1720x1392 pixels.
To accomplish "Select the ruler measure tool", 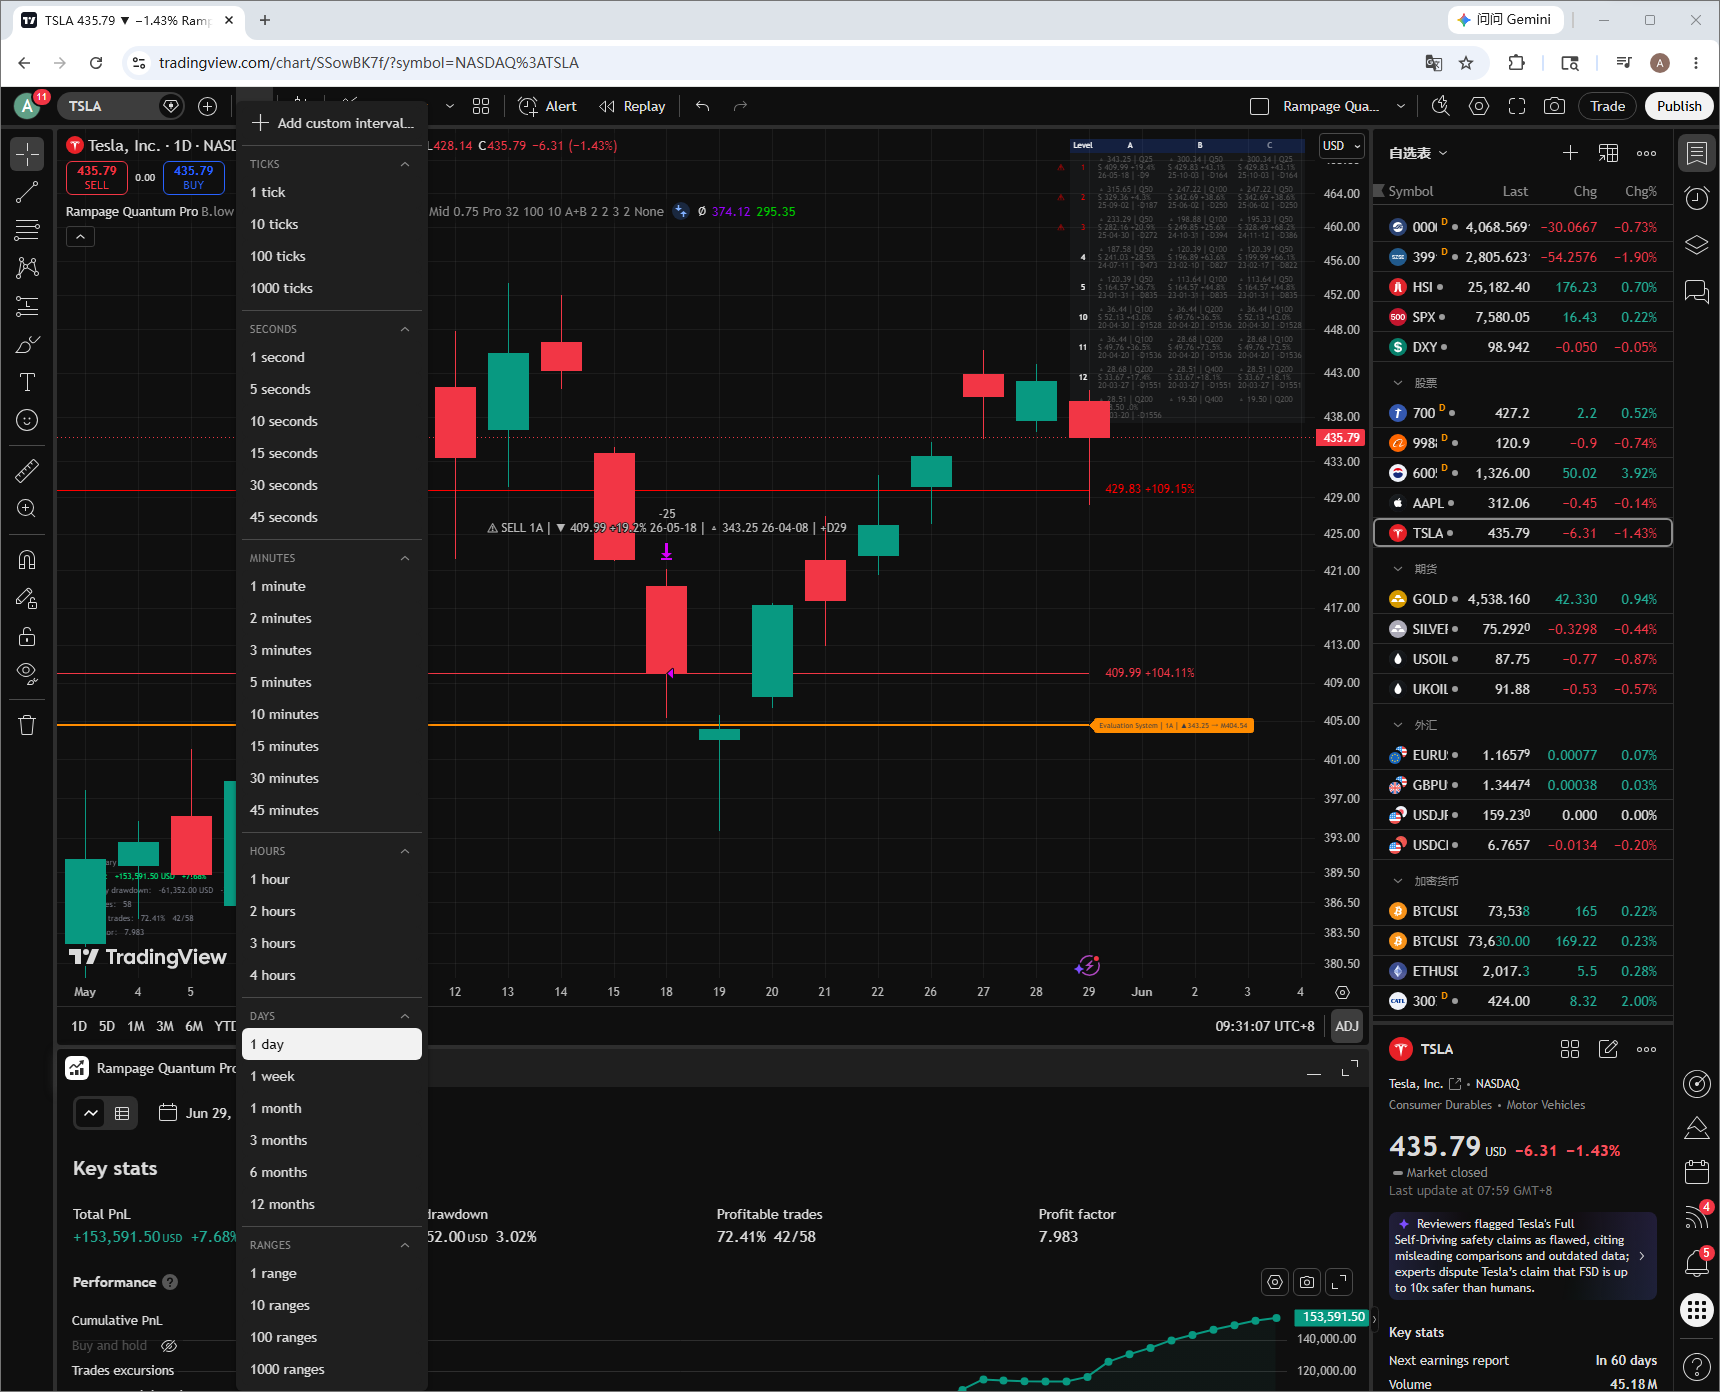I will click(27, 470).
